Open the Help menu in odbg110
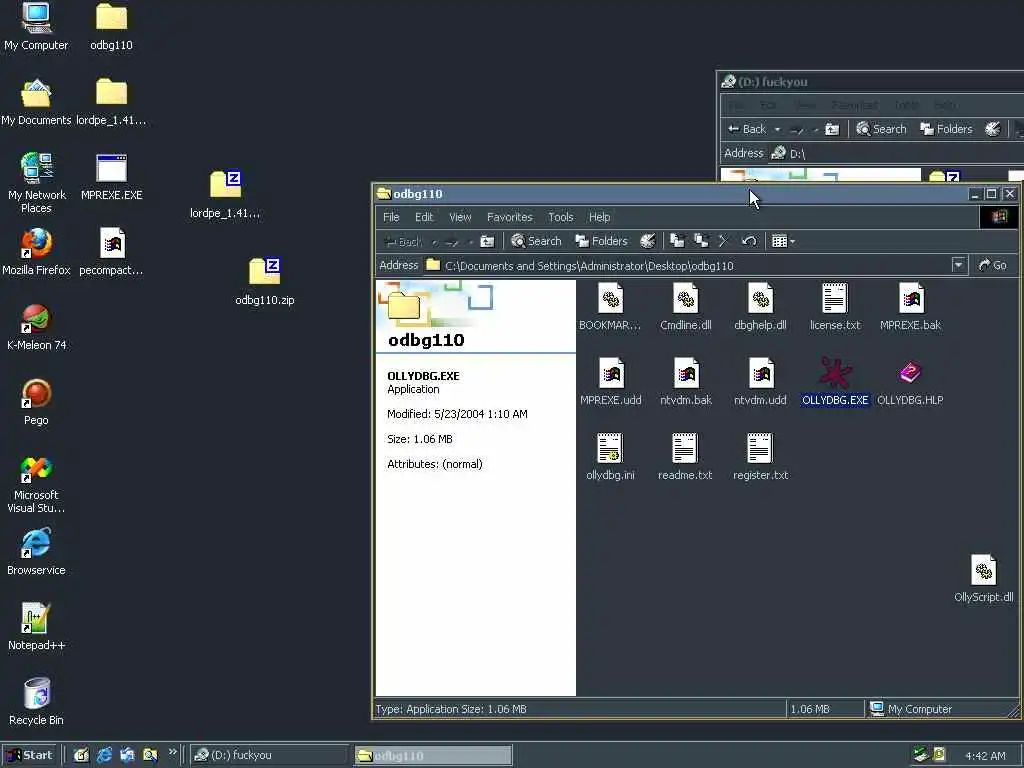 599,217
